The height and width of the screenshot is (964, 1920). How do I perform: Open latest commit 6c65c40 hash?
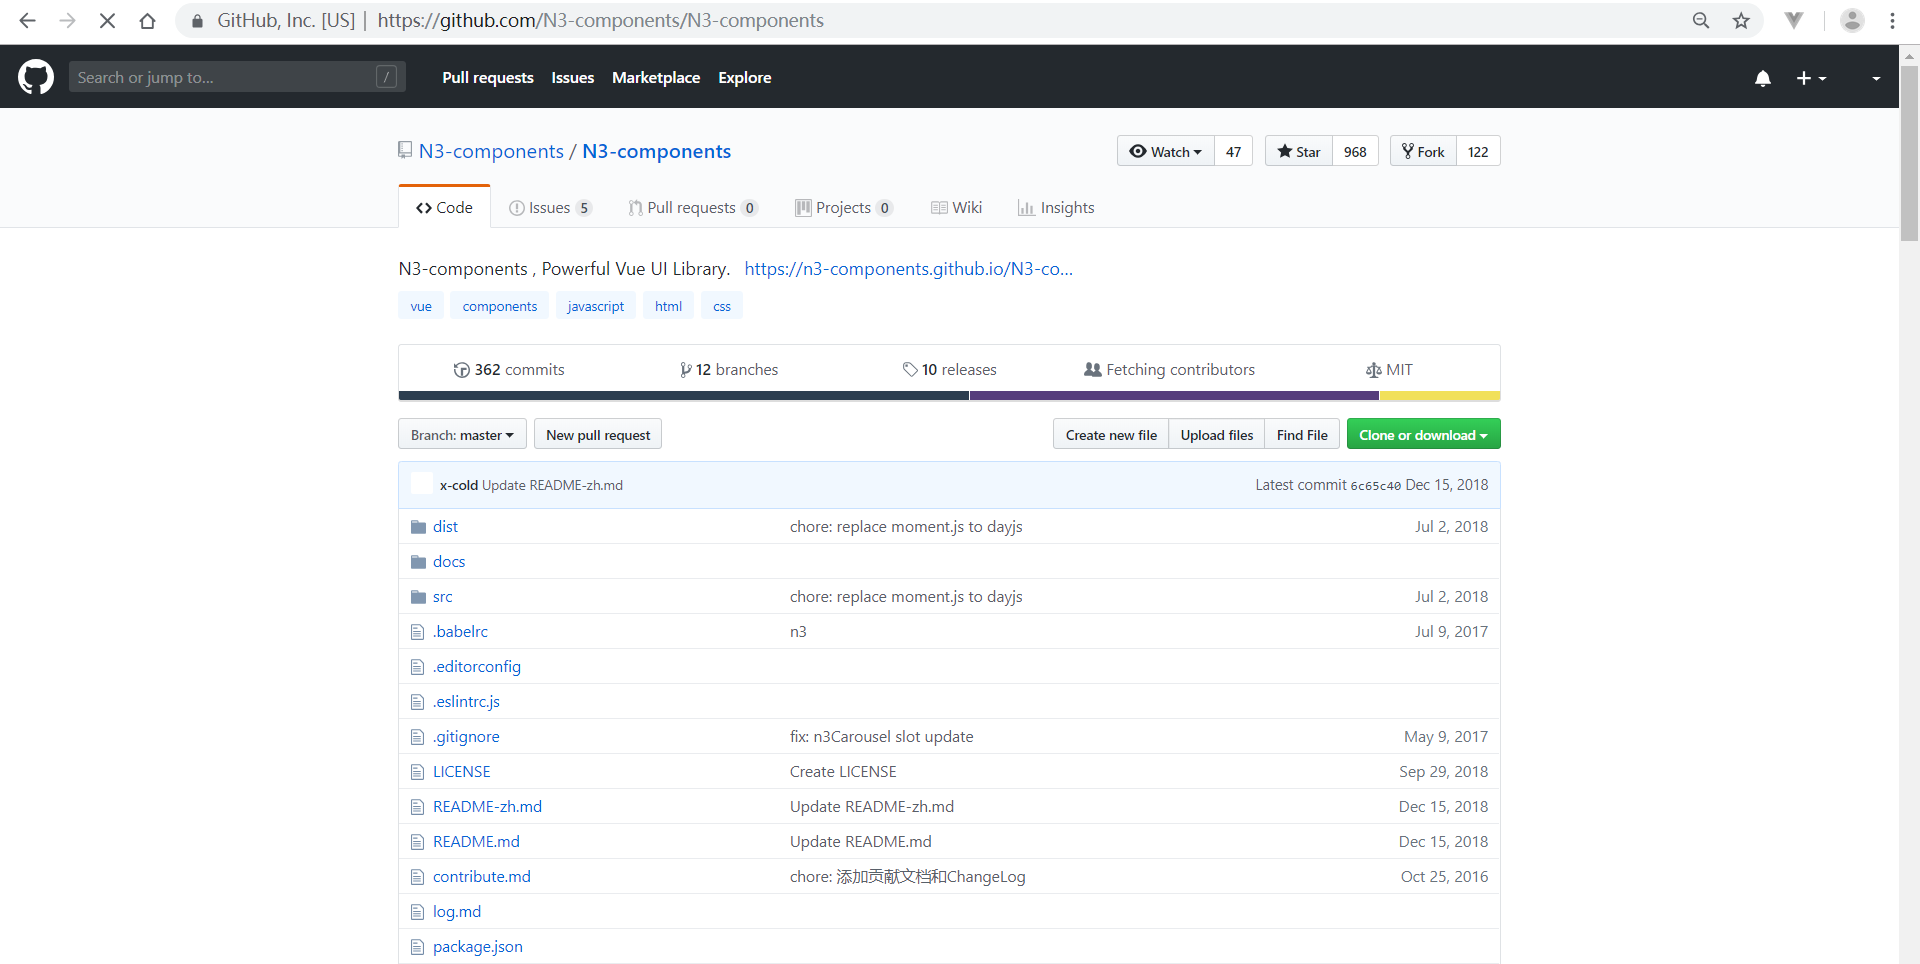coord(1375,485)
